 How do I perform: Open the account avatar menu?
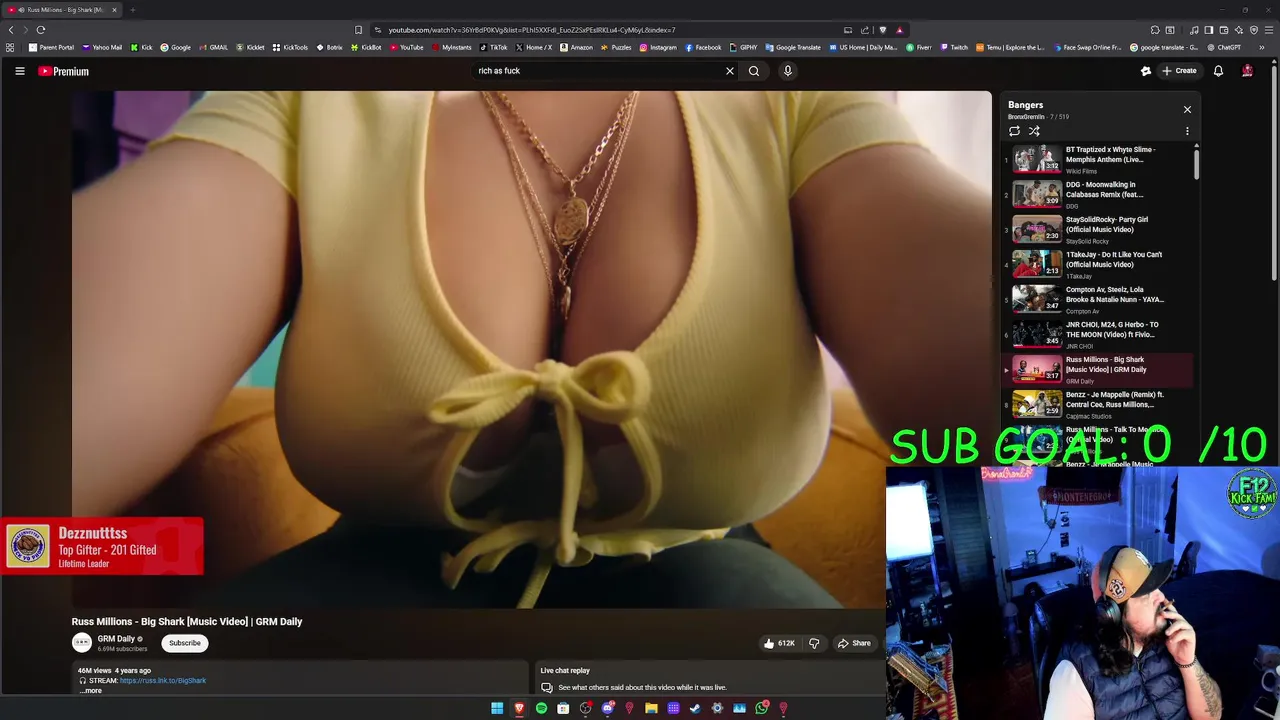[1247, 71]
